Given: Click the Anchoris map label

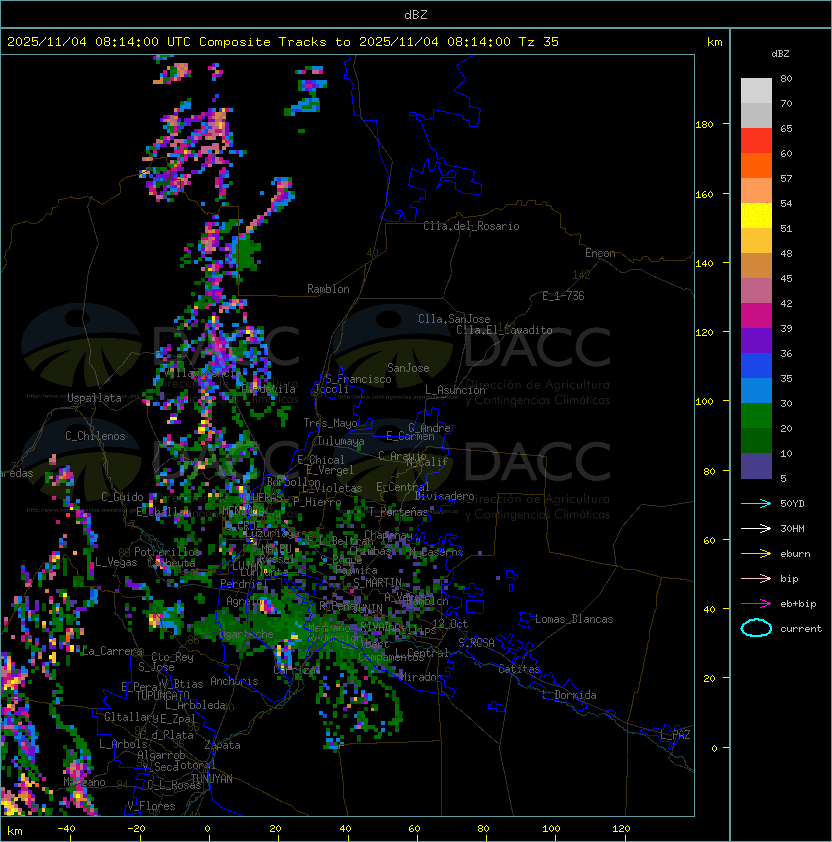Looking at the screenshot, I should pos(234,681).
